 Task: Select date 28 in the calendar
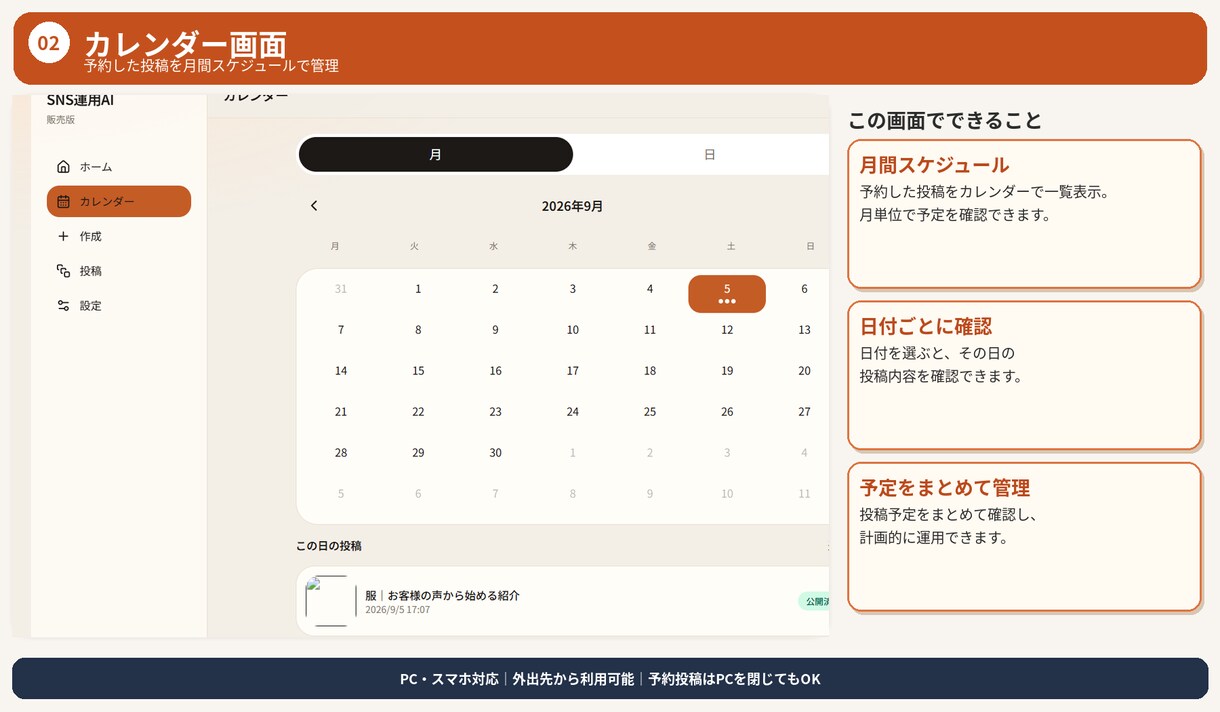(341, 453)
